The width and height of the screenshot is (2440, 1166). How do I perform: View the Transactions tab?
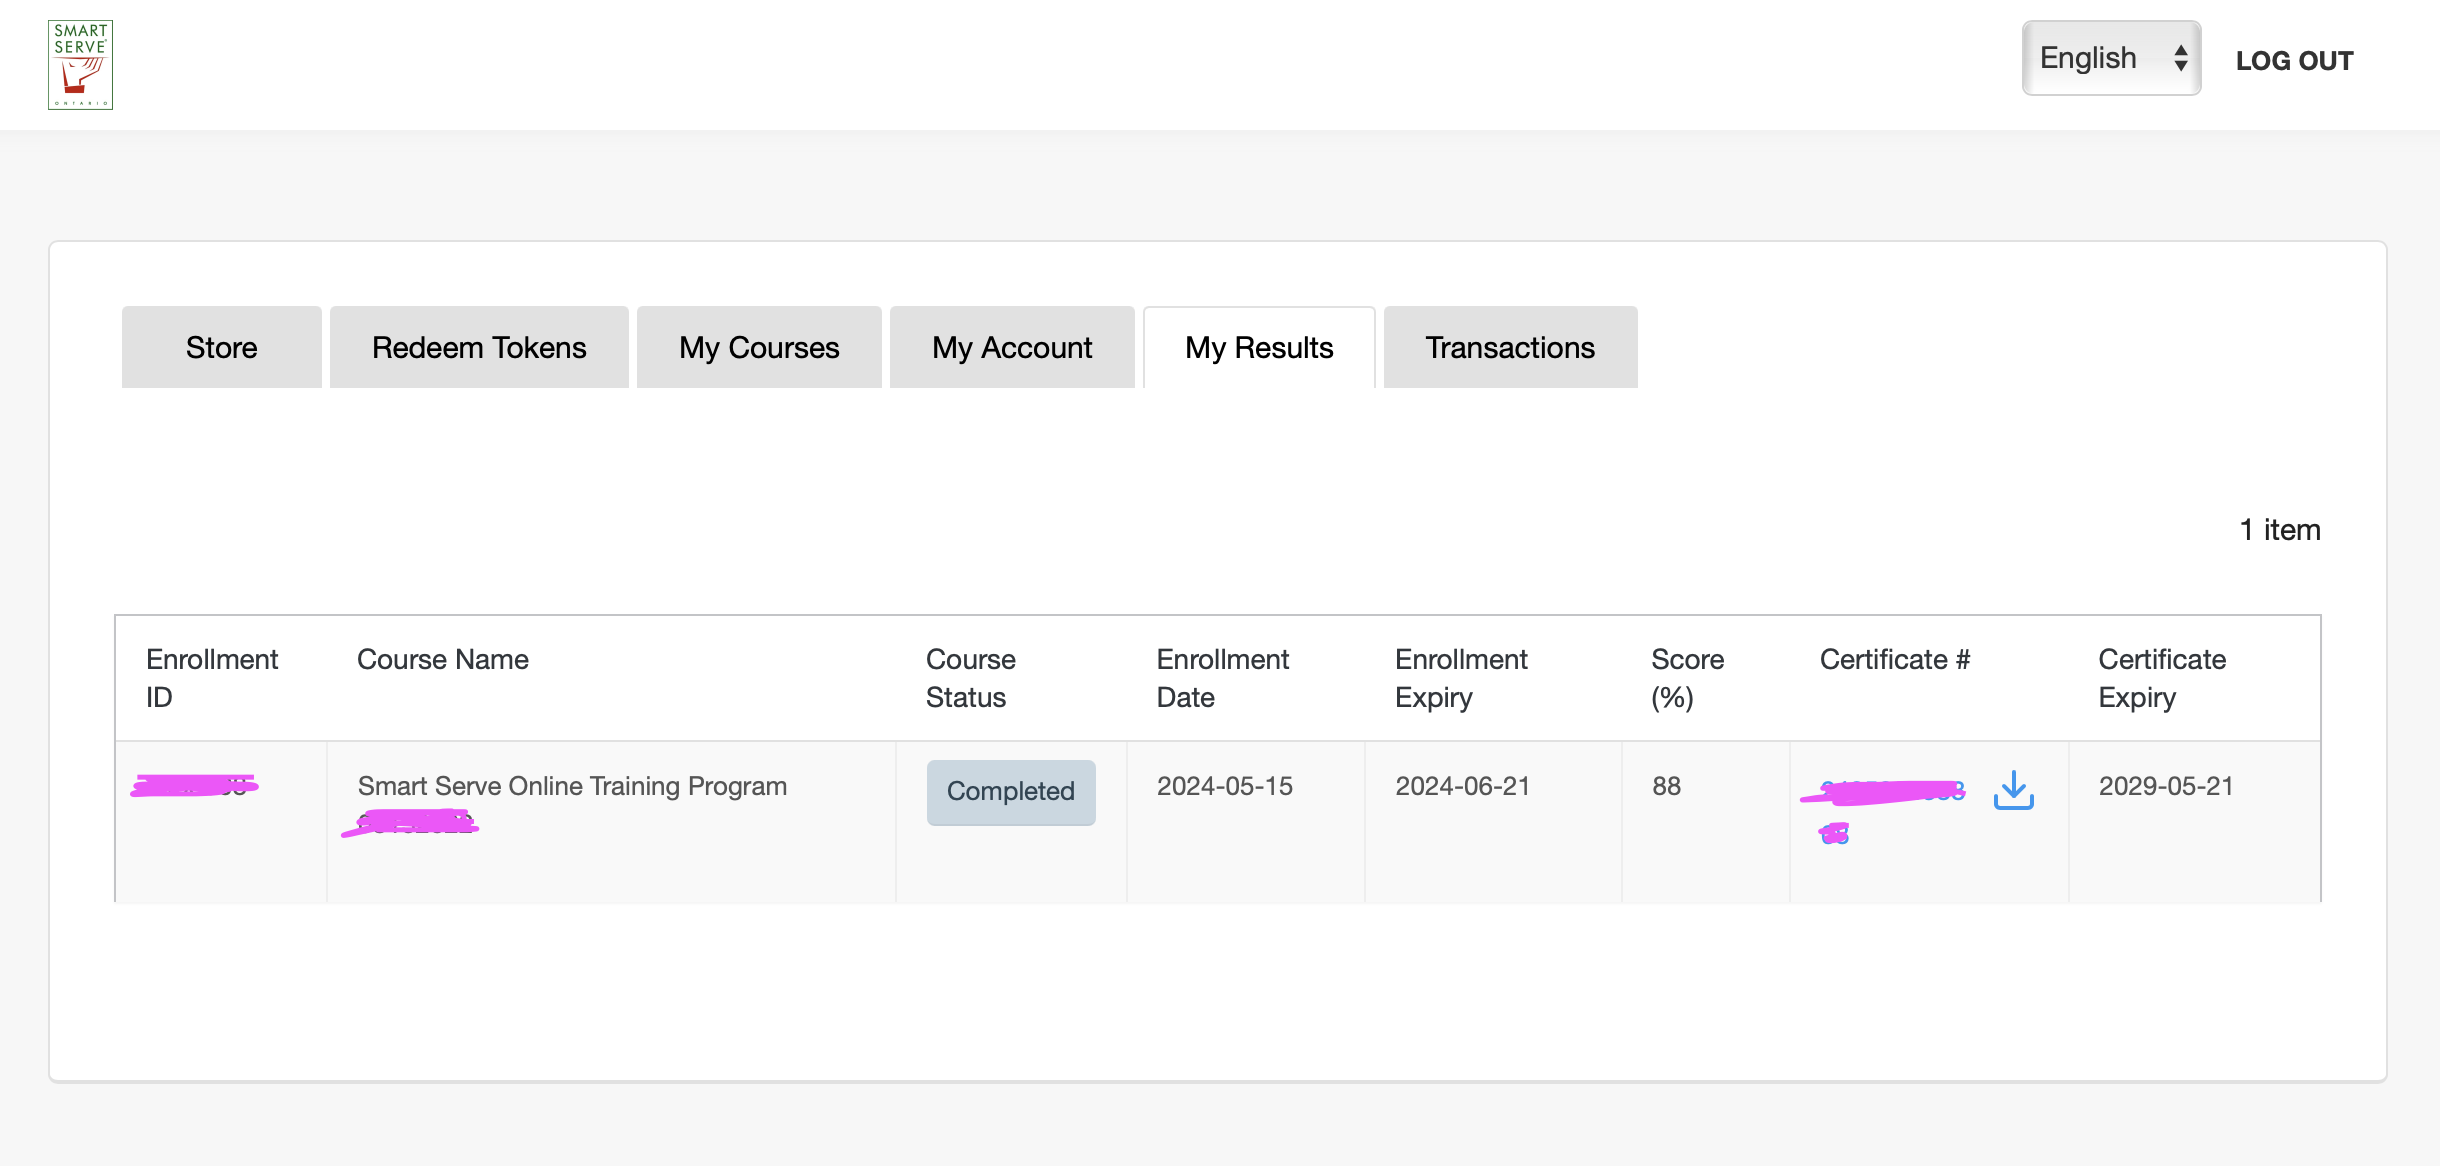[x=1510, y=347]
